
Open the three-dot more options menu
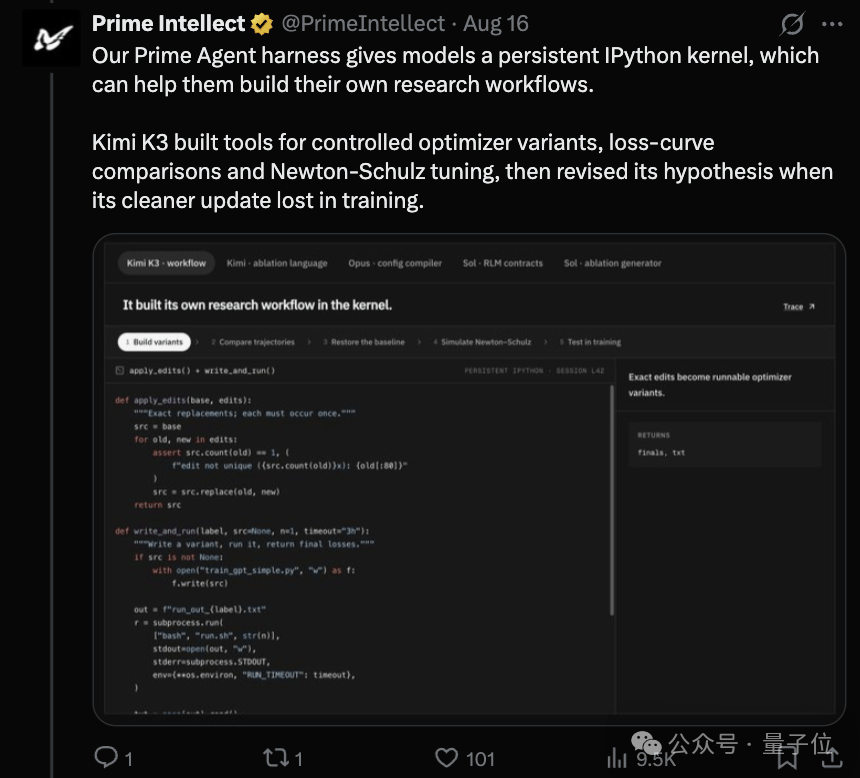pos(832,24)
